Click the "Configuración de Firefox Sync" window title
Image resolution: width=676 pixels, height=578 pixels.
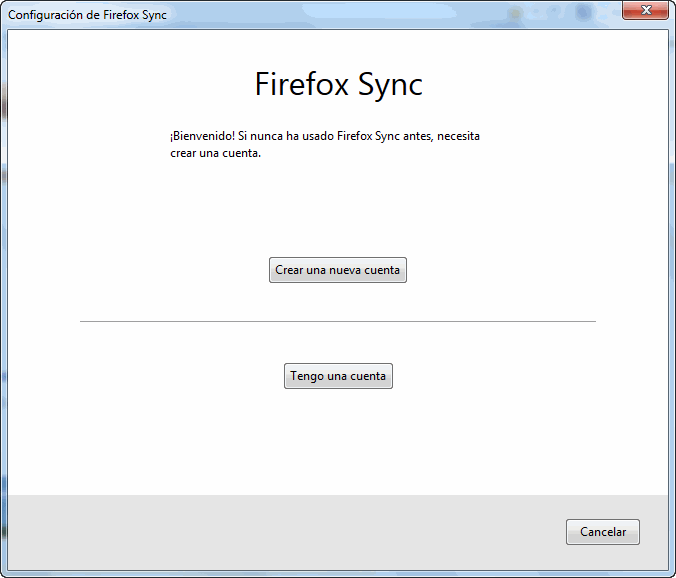point(87,15)
